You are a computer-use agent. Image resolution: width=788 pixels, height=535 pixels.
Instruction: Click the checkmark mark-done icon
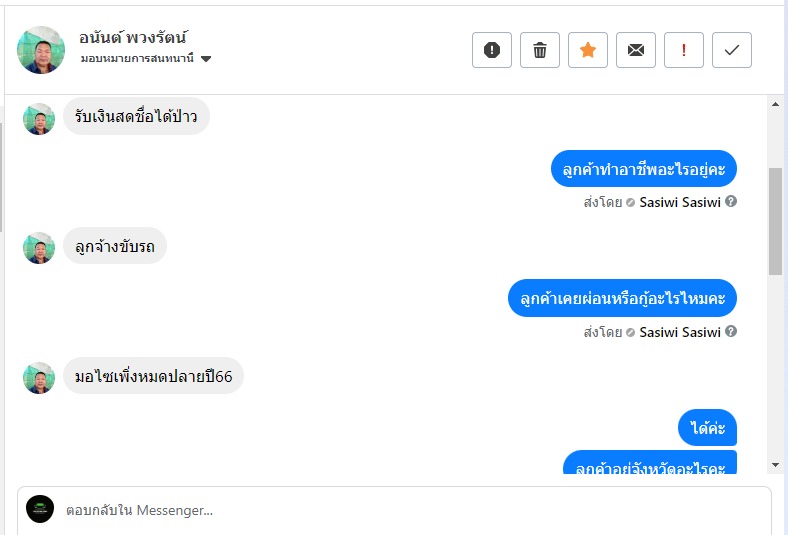tap(732, 50)
